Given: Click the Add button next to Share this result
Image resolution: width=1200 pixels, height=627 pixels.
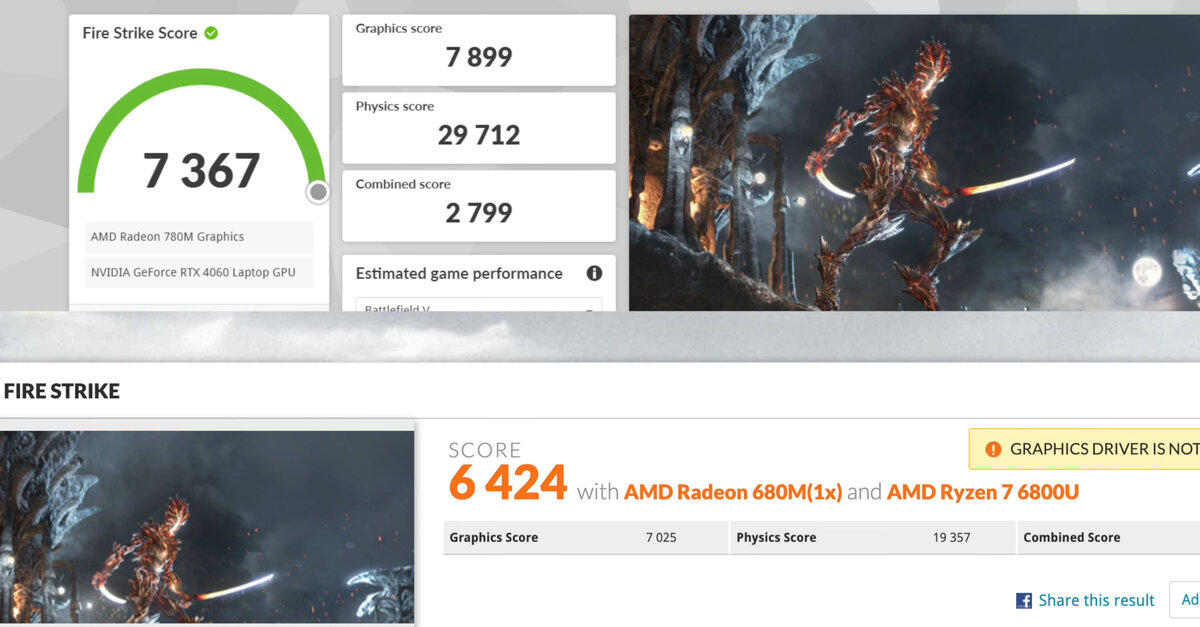Looking at the screenshot, I should [x=1187, y=600].
